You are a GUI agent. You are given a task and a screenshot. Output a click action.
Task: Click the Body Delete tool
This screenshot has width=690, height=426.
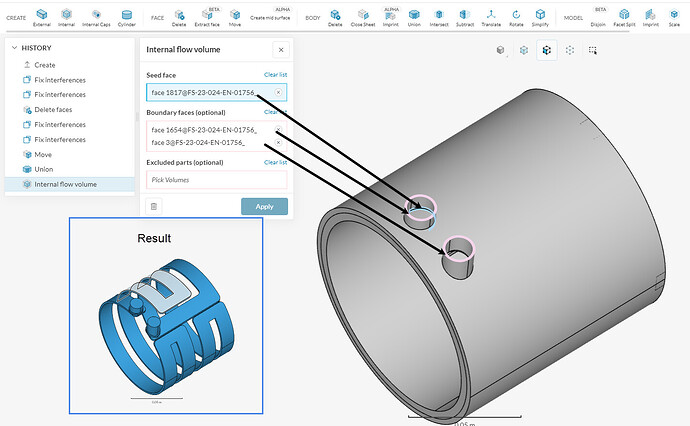(x=335, y=18)
